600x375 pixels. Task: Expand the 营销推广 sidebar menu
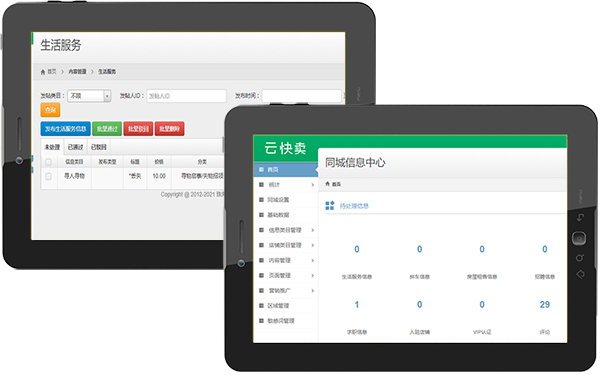point(285,290)
